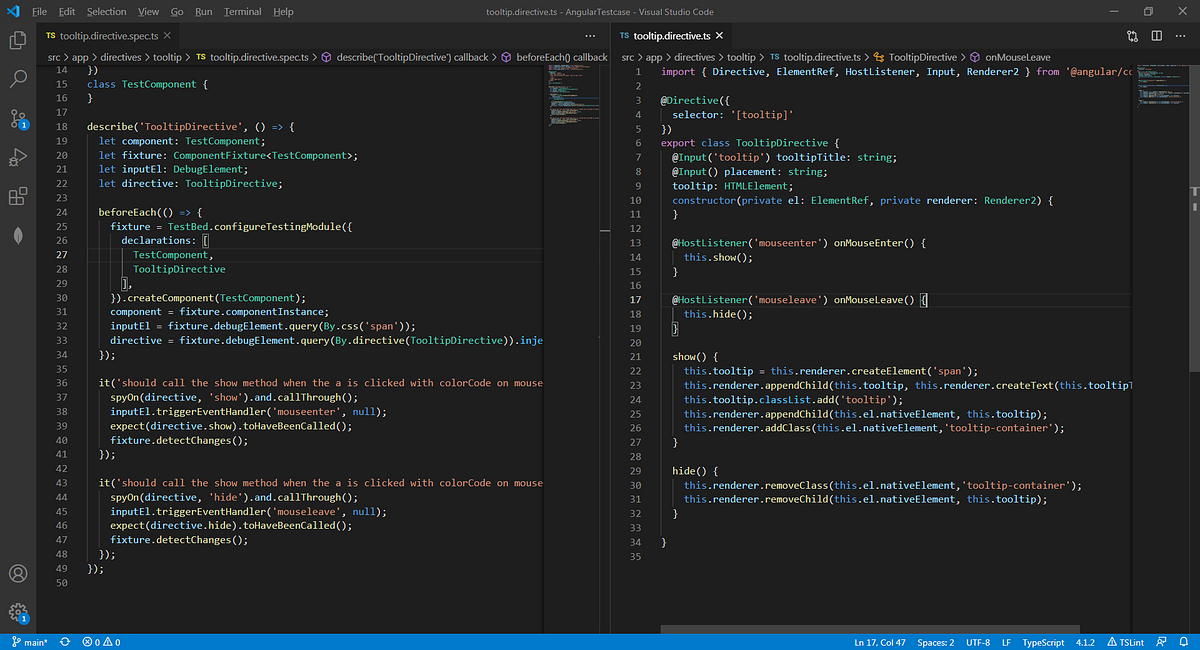Expand the TooltipDirective breadcrumb
1200x650 pixels.
point(922,58)
